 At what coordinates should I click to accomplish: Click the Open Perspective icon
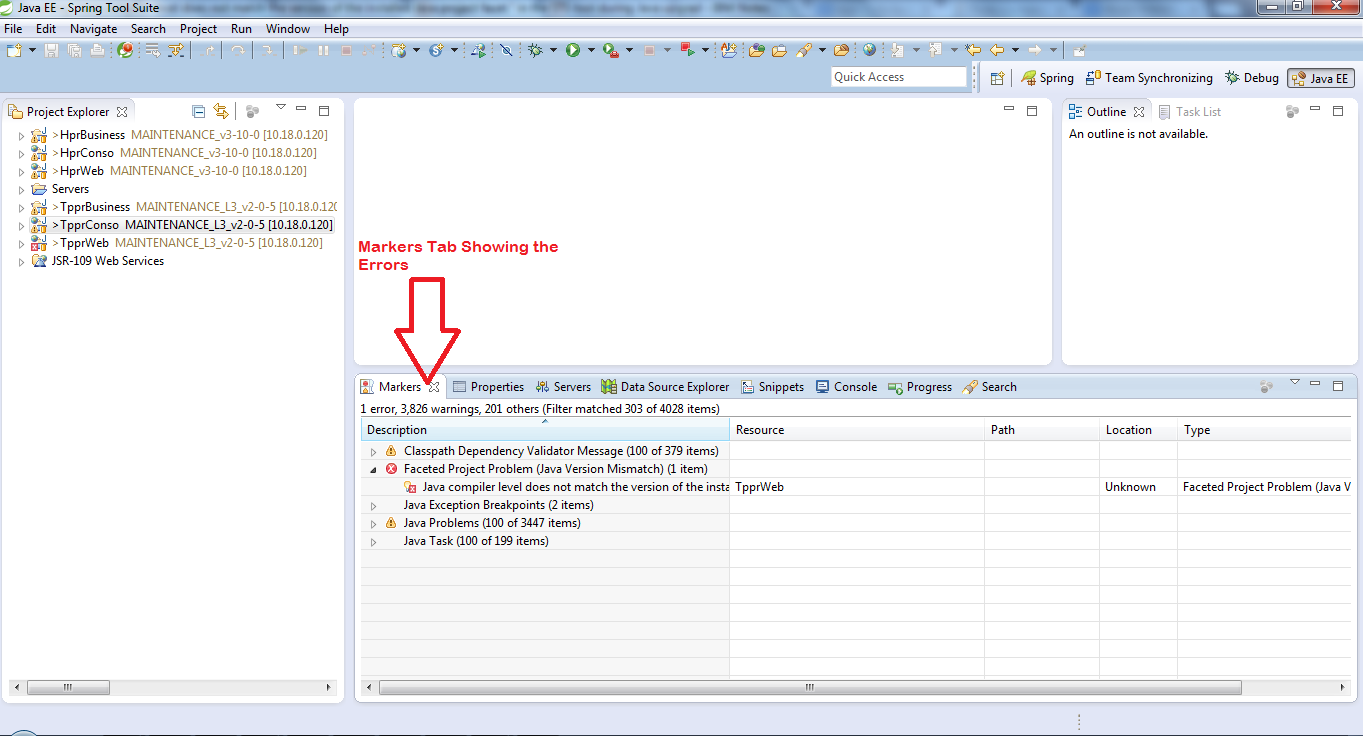click(x=997, y=77)
